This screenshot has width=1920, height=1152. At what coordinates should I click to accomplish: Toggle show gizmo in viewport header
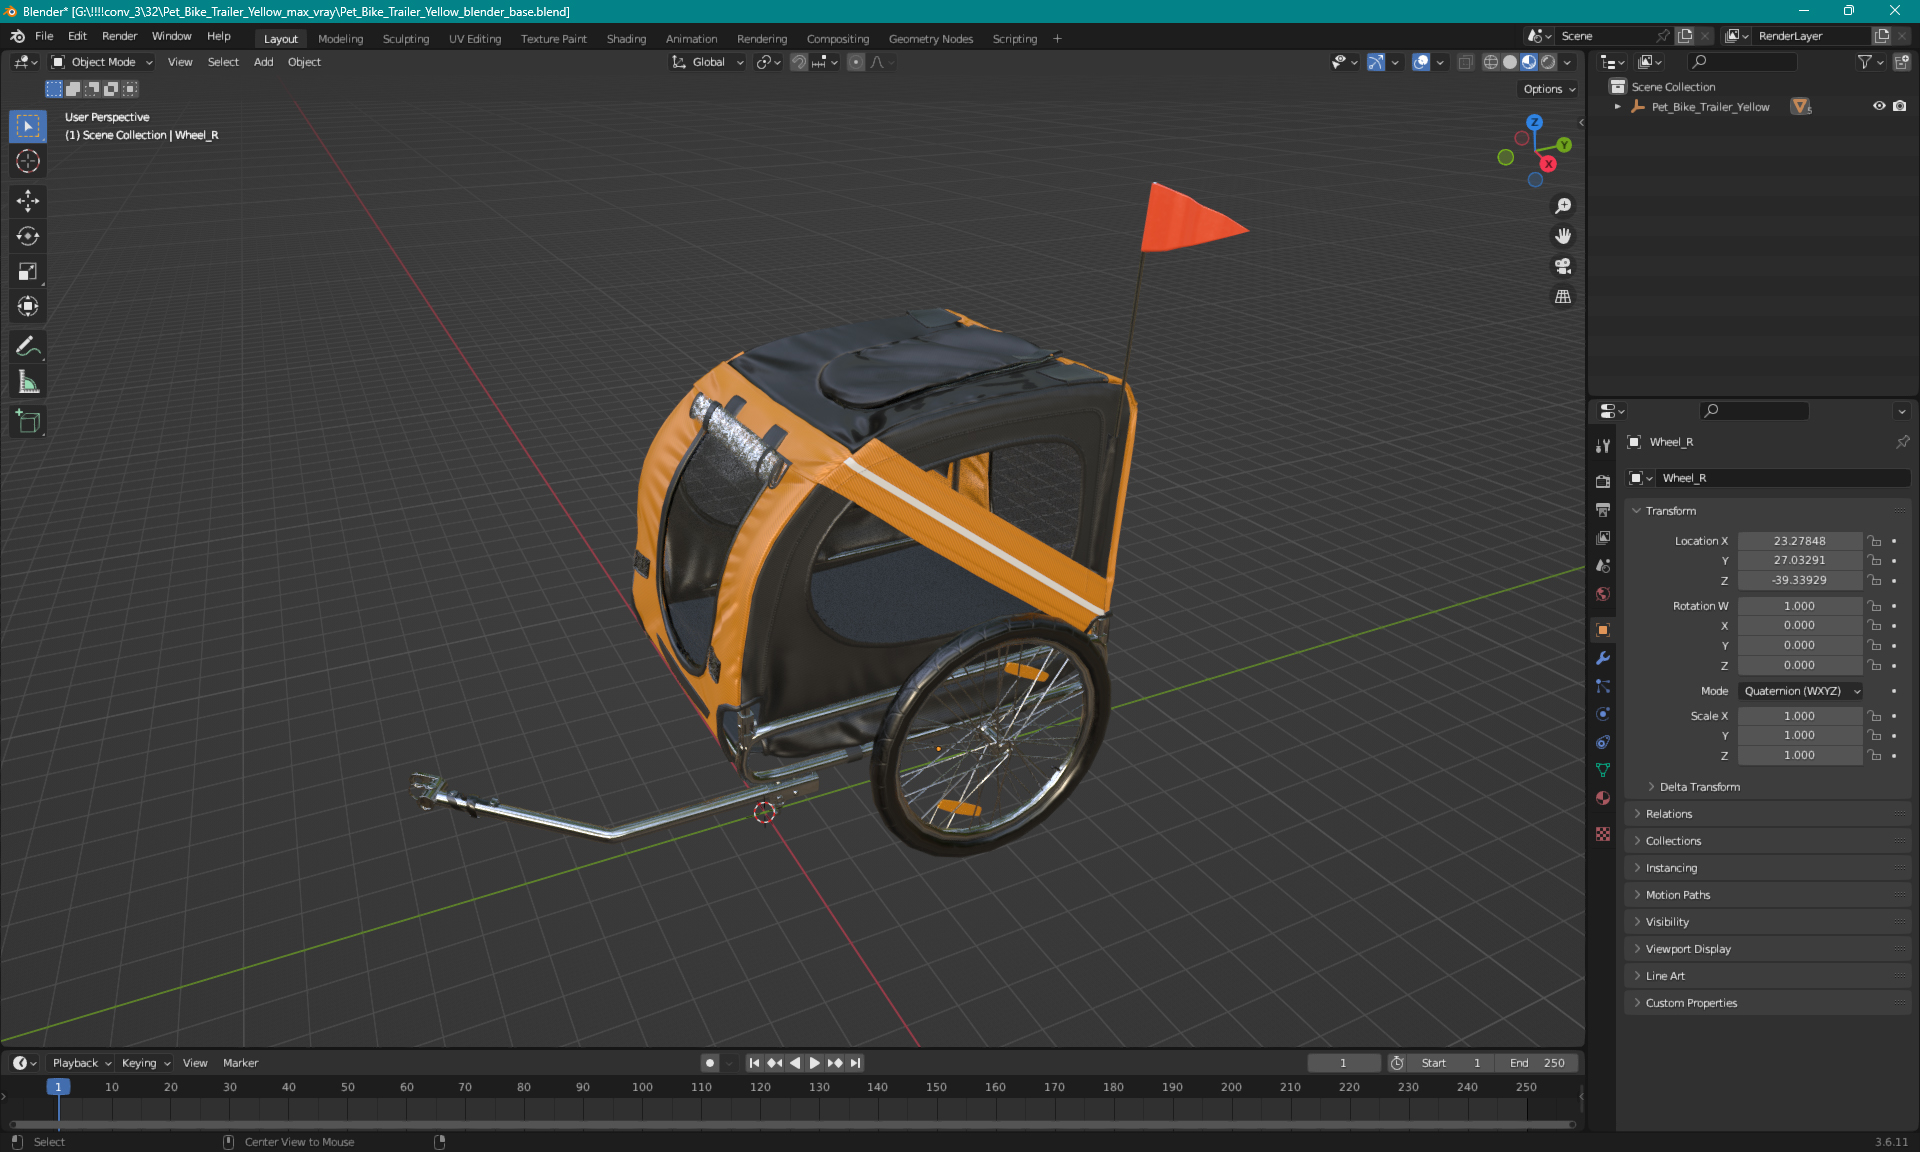pos(1376,62)
